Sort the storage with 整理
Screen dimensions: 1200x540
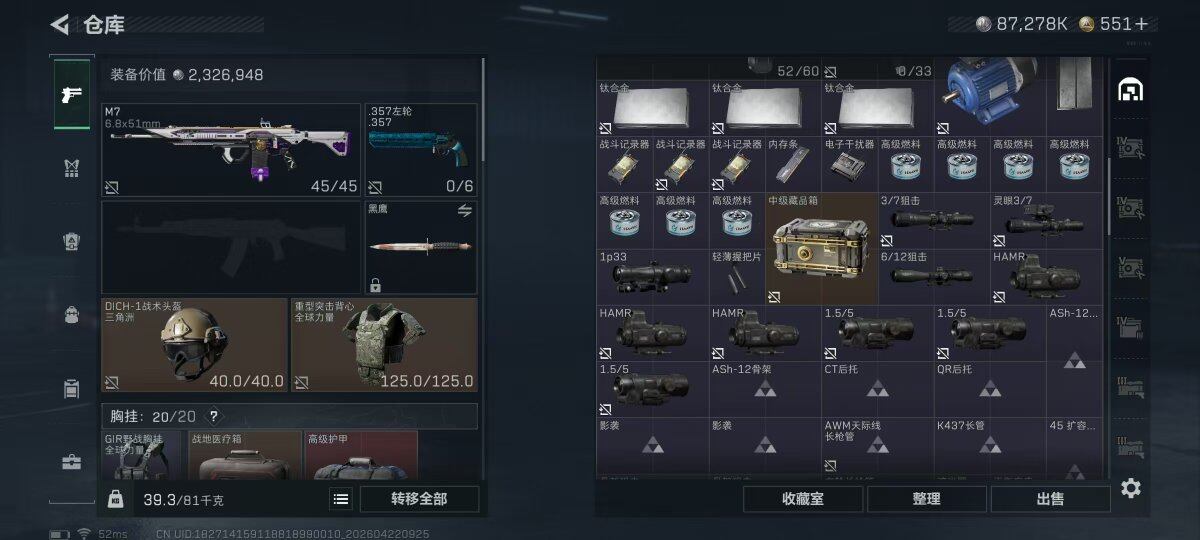[x=926, y=498]
